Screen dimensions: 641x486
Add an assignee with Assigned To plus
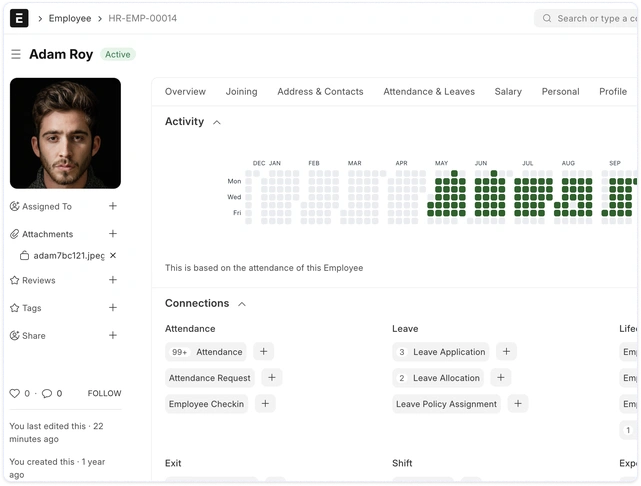[x=113, y=206]
